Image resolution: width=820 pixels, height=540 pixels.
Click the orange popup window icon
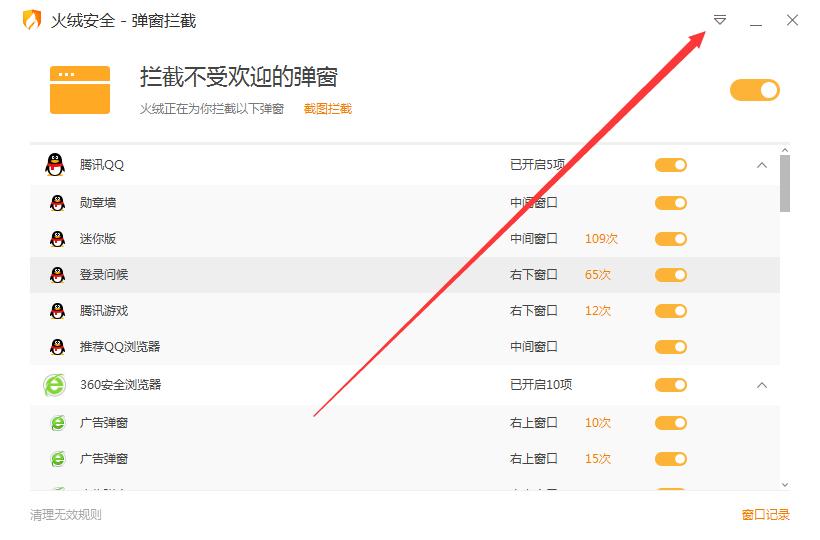79,89
